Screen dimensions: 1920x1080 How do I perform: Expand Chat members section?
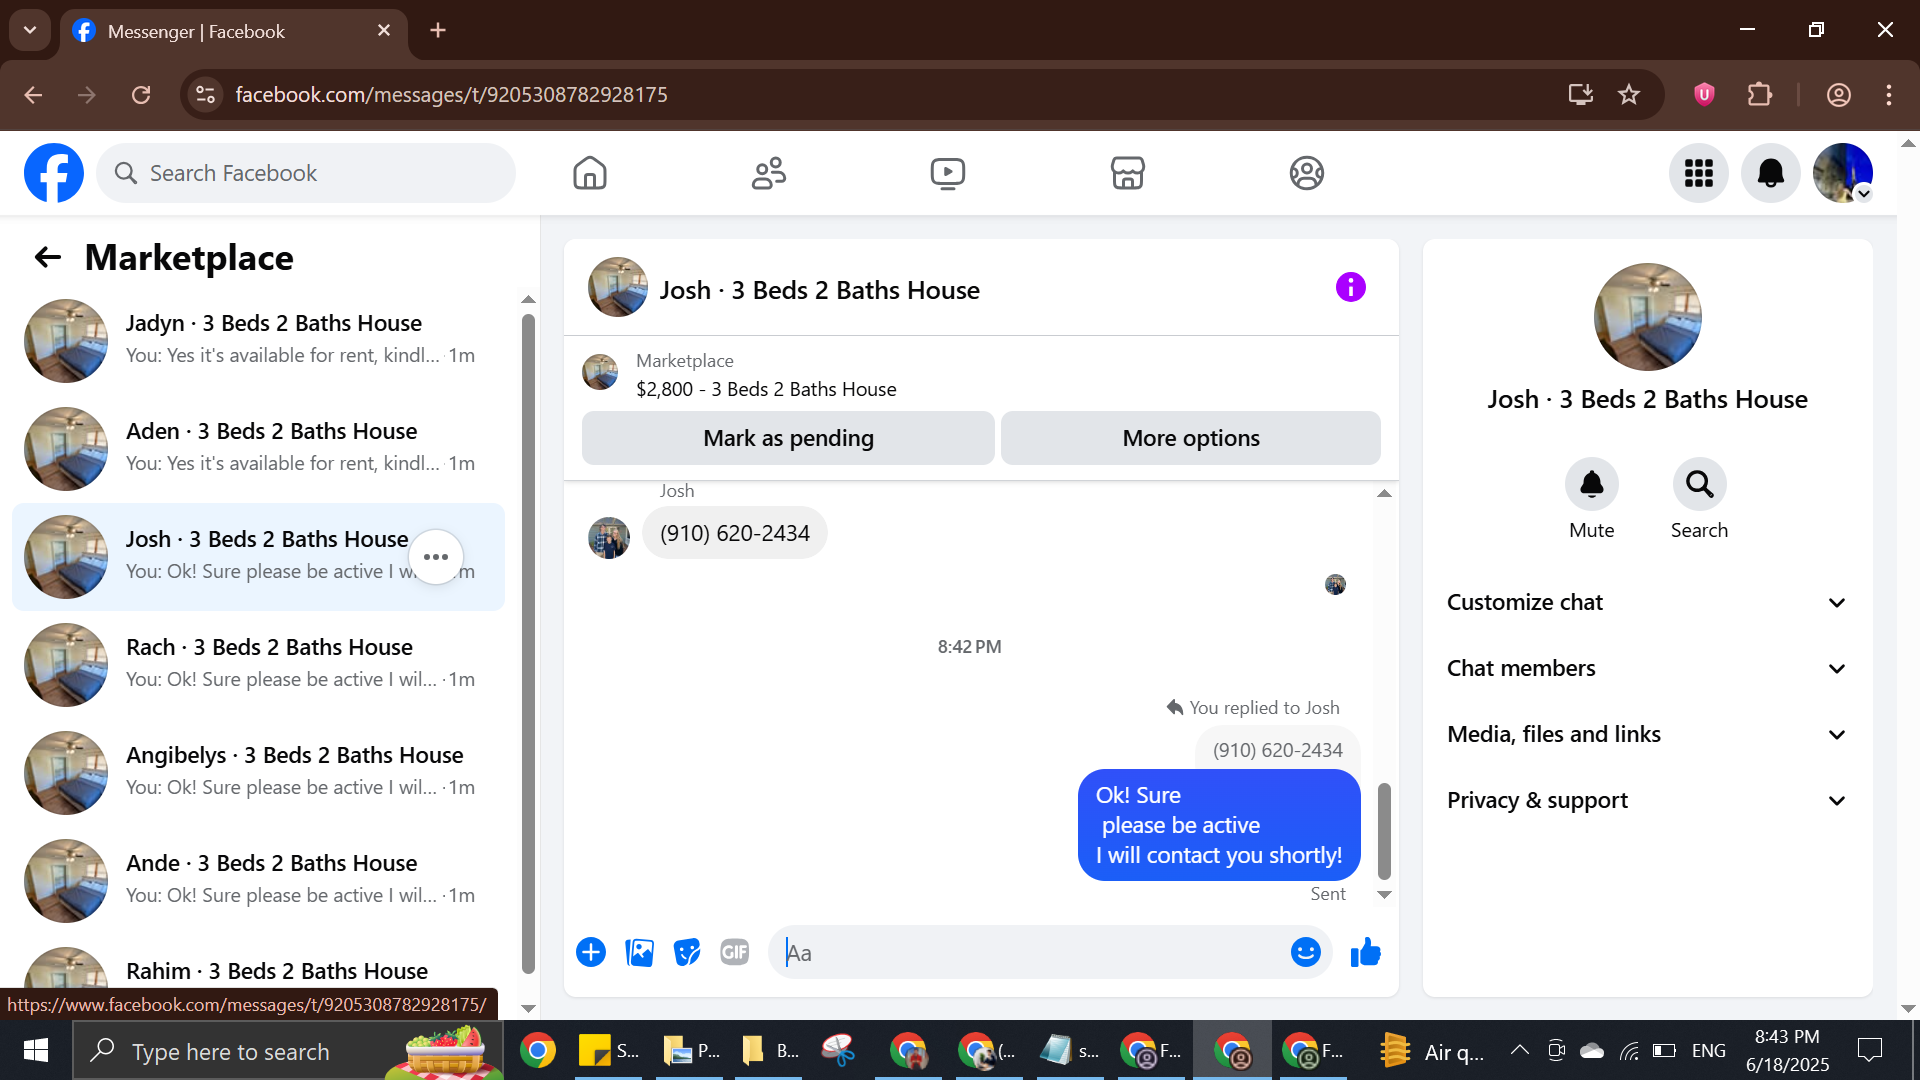(1647, 668)
